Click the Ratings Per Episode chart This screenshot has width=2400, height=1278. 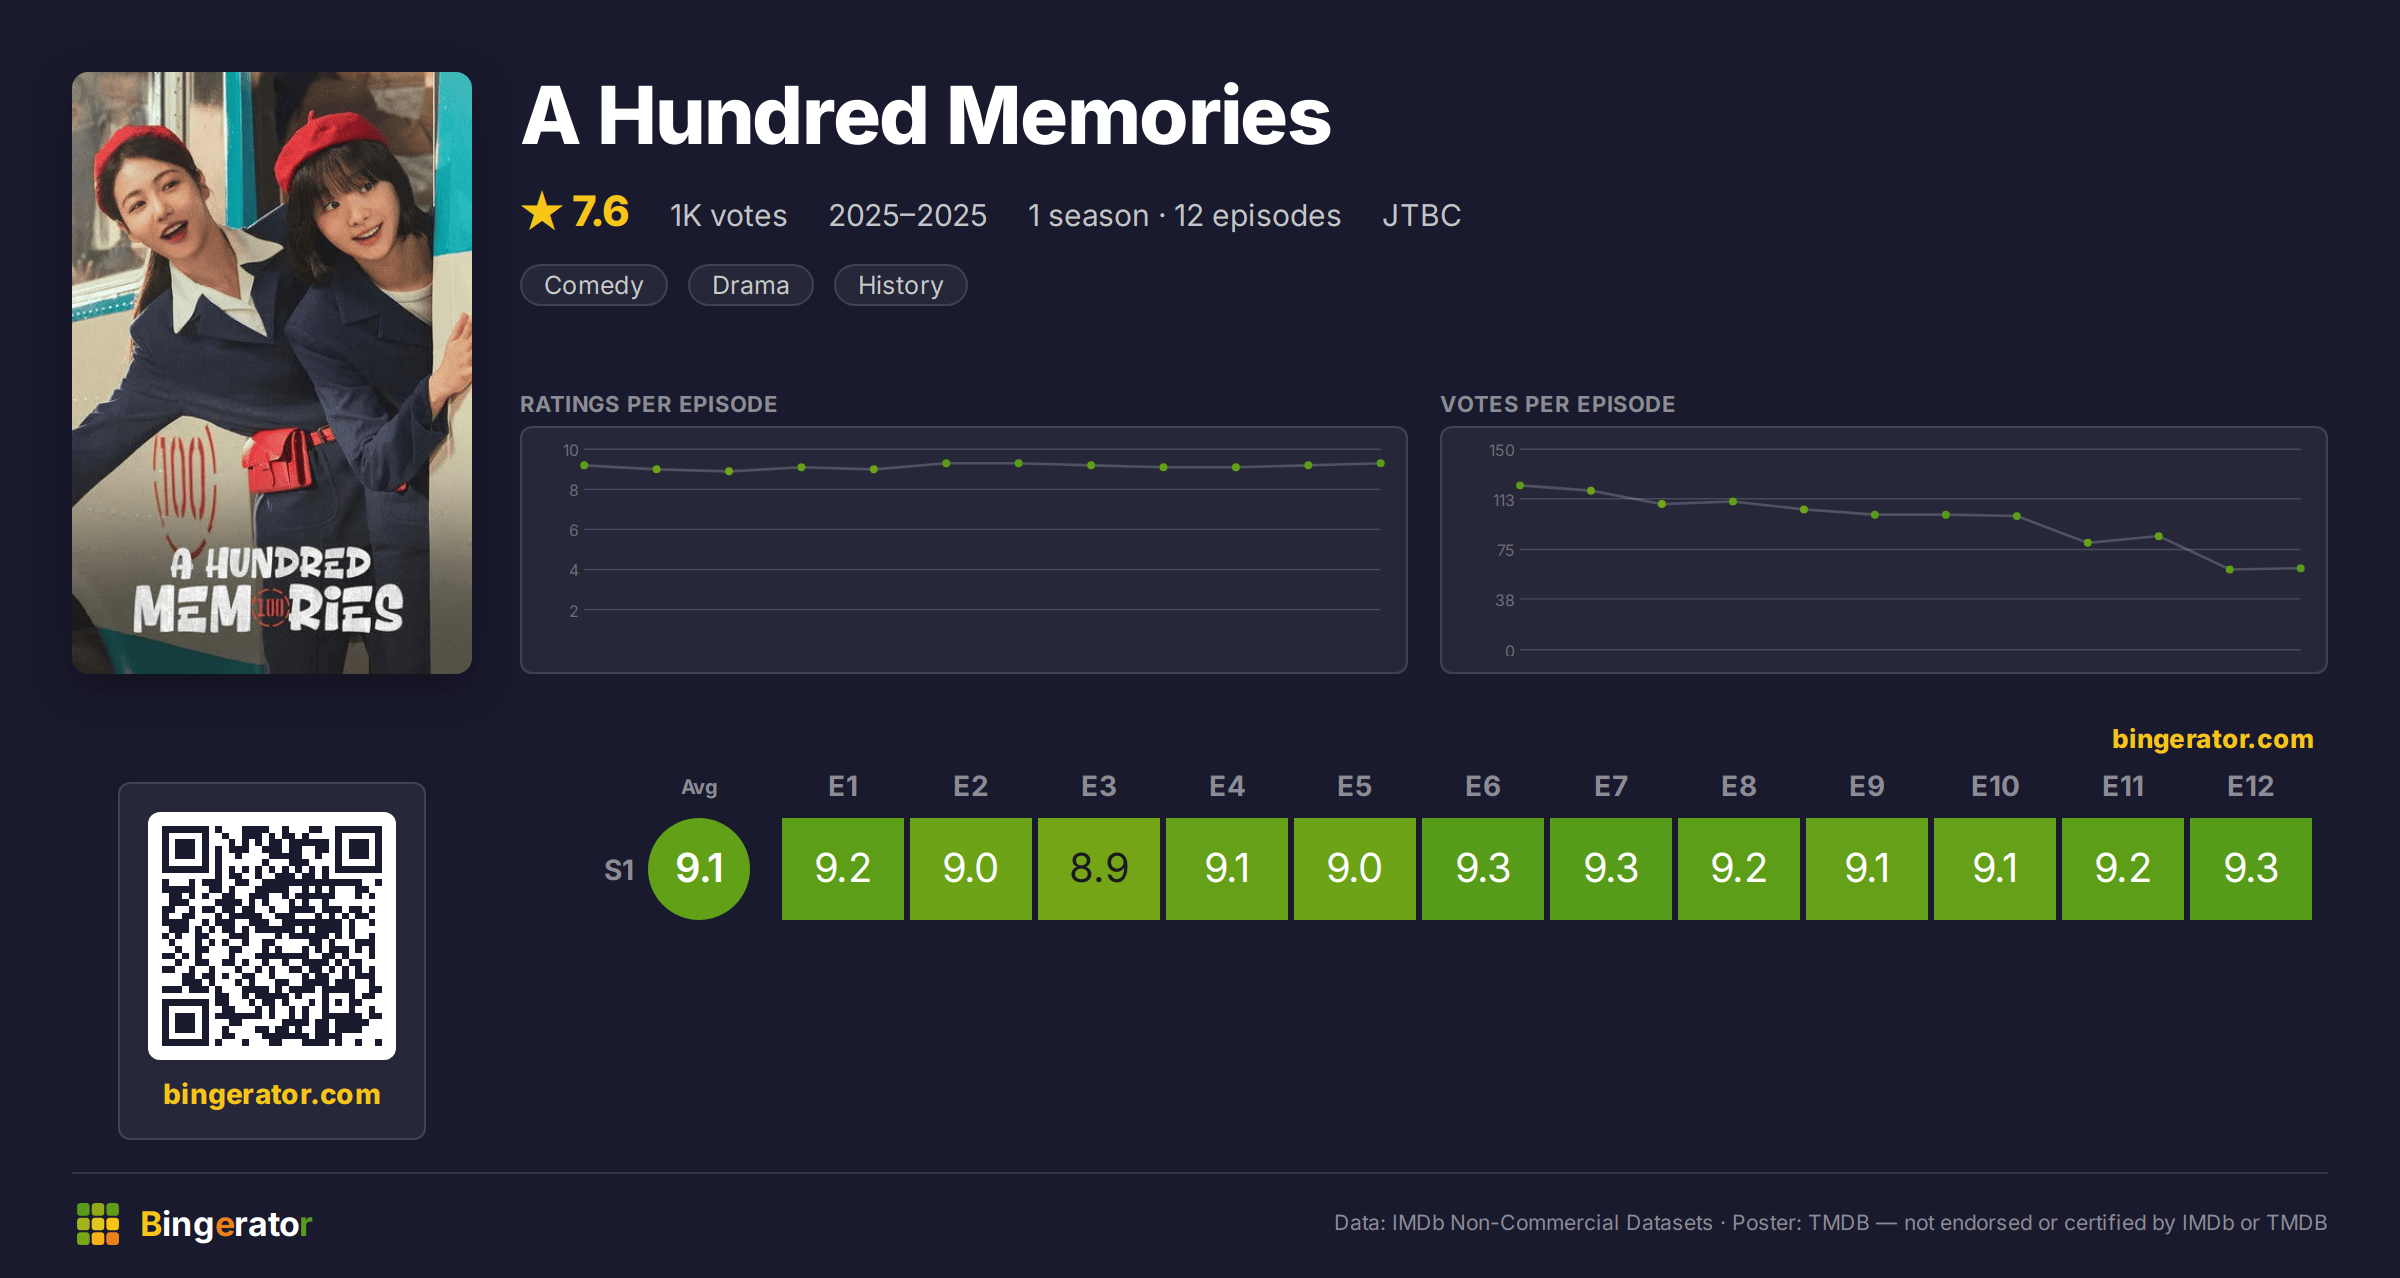click(x=964, y=550)
